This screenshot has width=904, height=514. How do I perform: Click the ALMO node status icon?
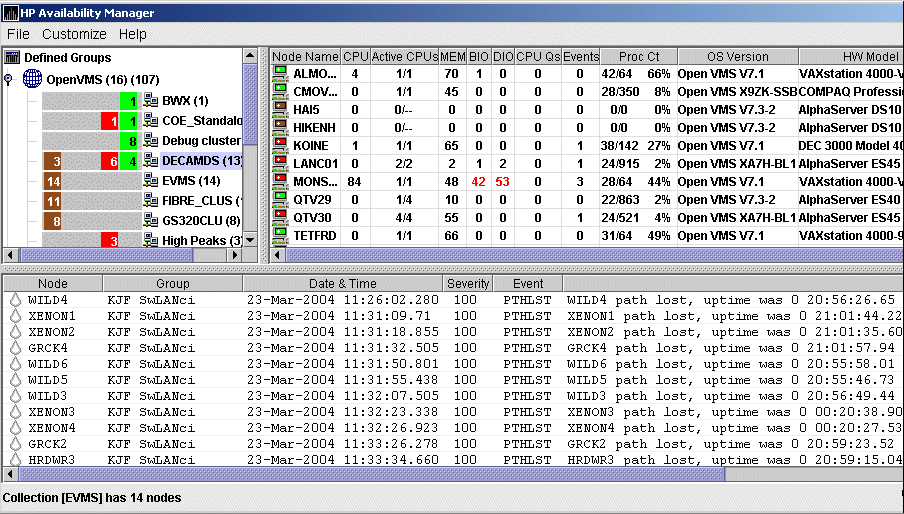click(280, 73)
